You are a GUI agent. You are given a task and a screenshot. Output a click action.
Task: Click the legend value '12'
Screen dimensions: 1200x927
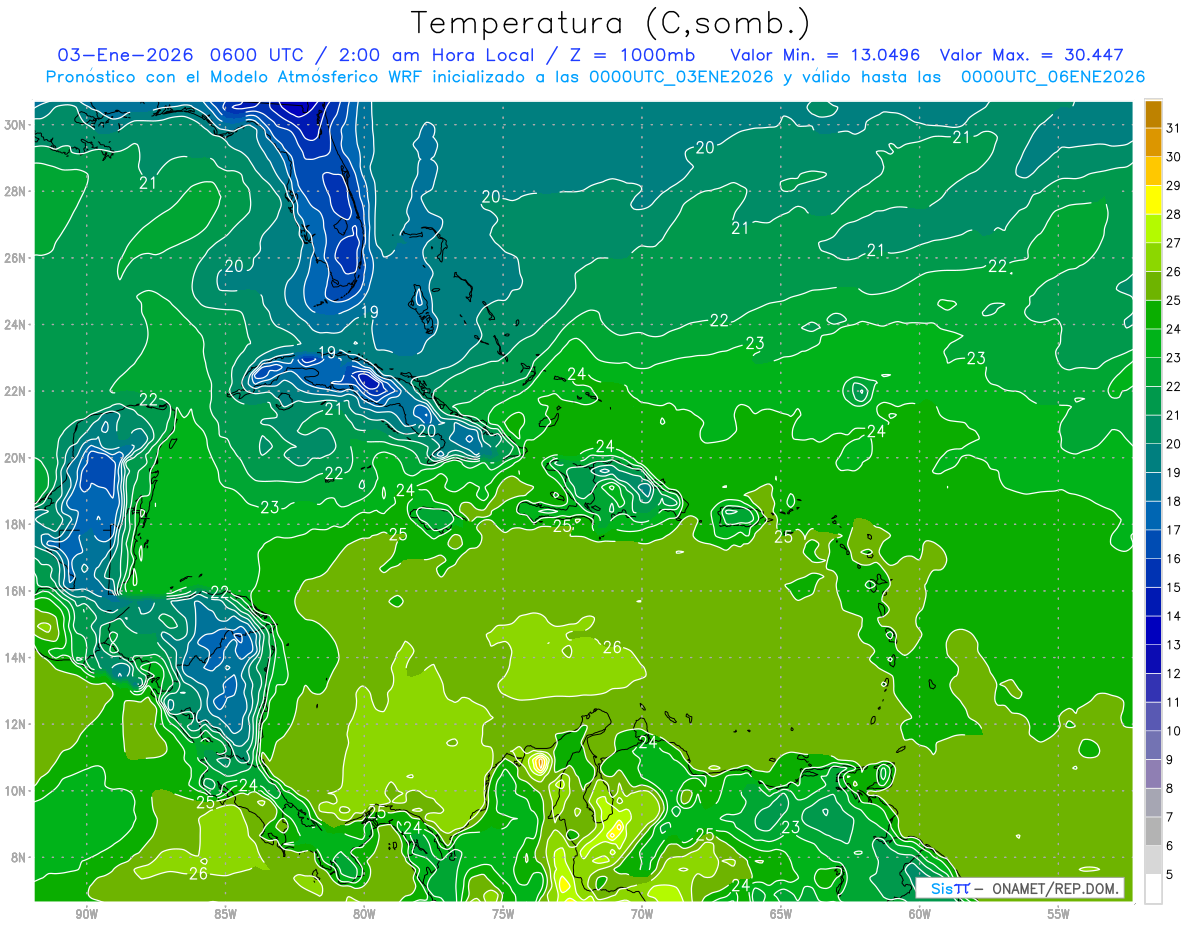[x=1174, y=674]
